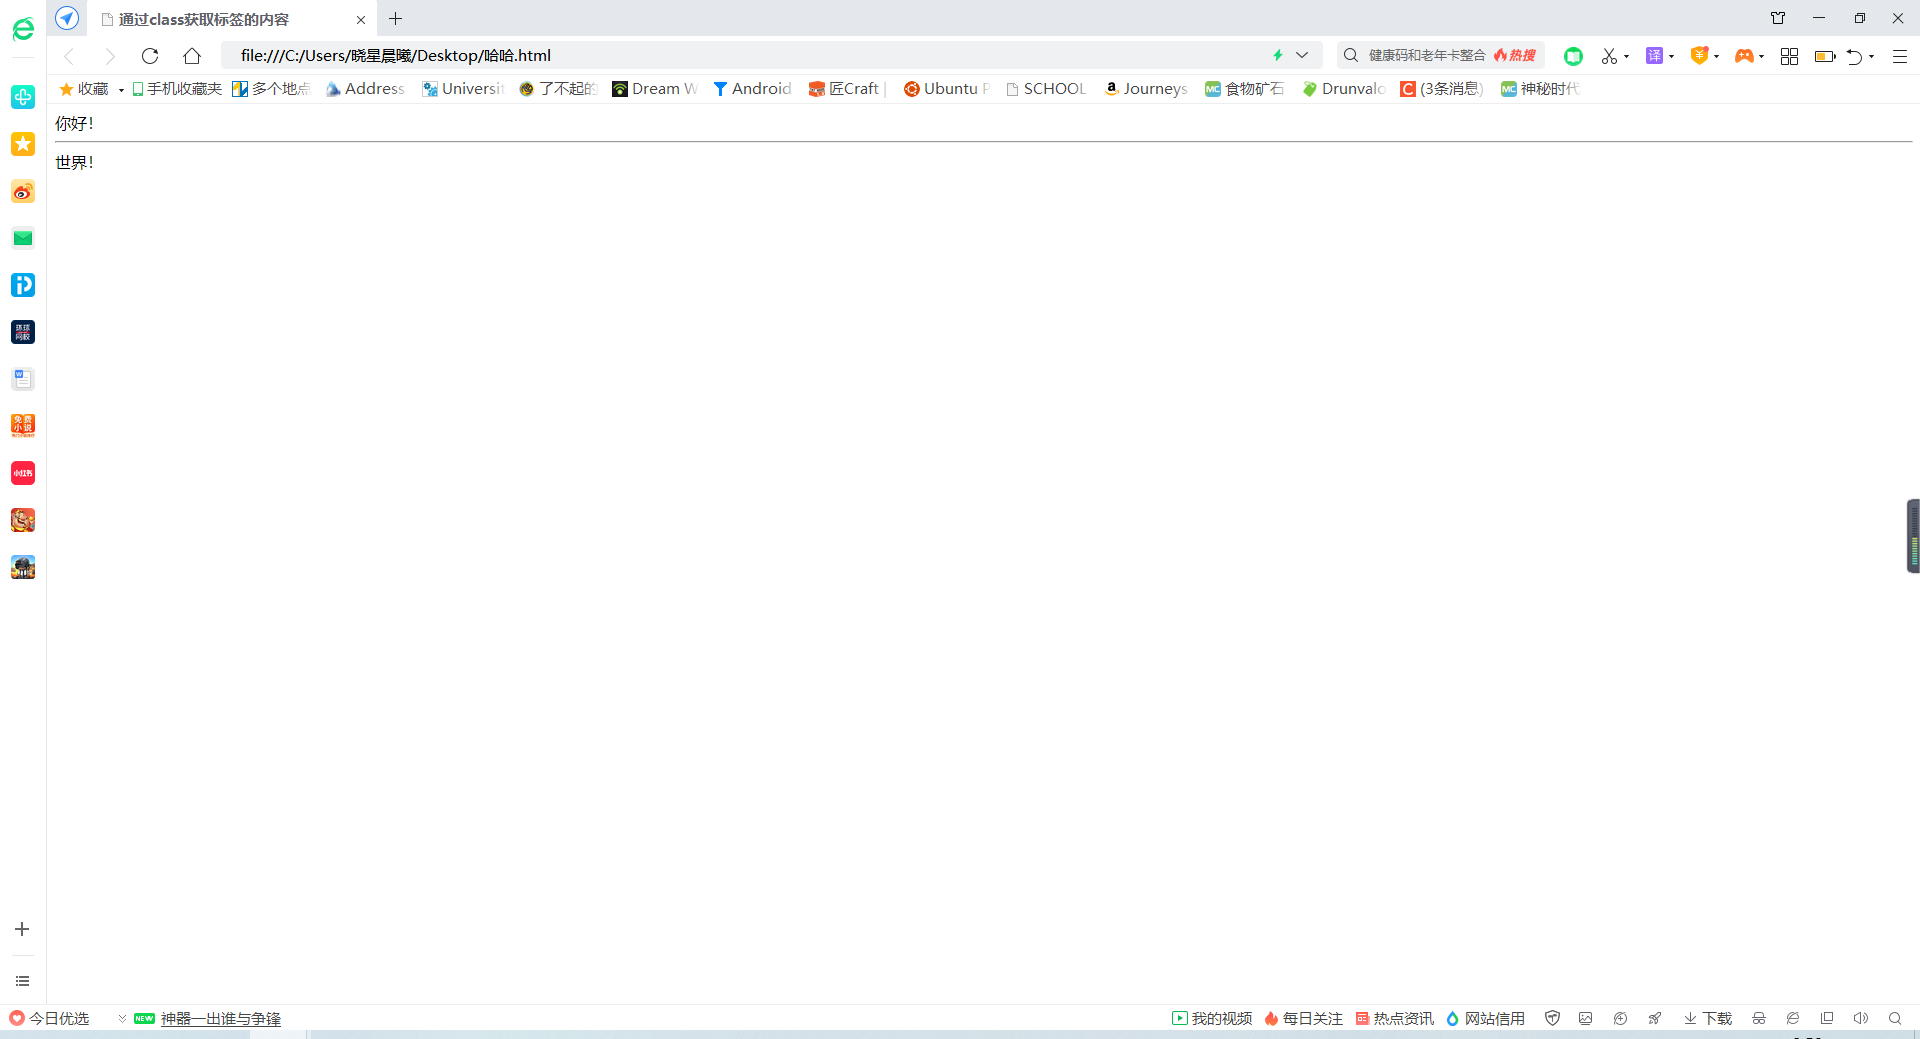Expand the 收藏 bookmarks dropdown arrow
Image resolution: width=1920 pixels, height=1039 pixels.
click(x=121, y=90)
